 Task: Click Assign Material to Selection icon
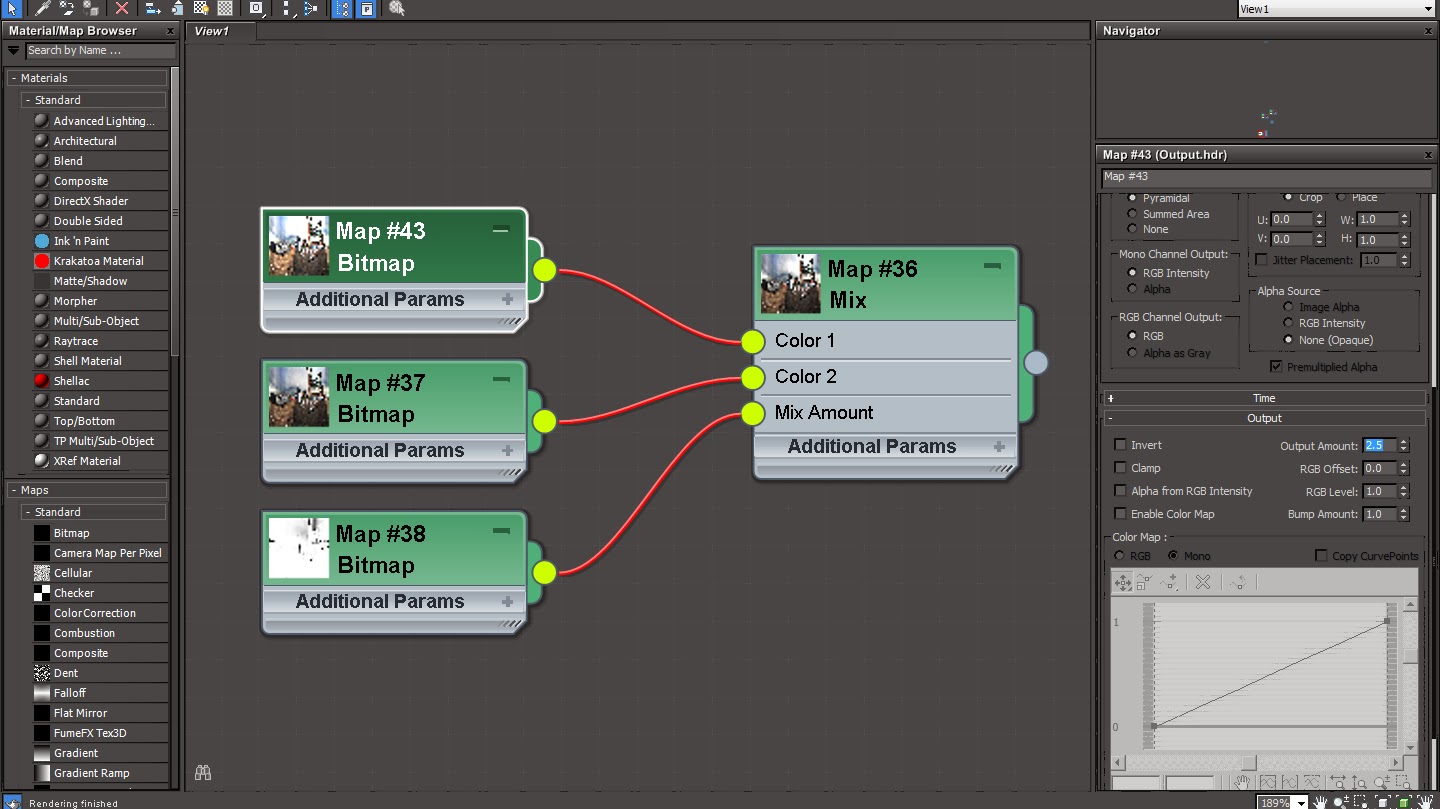tap(91, 8)
